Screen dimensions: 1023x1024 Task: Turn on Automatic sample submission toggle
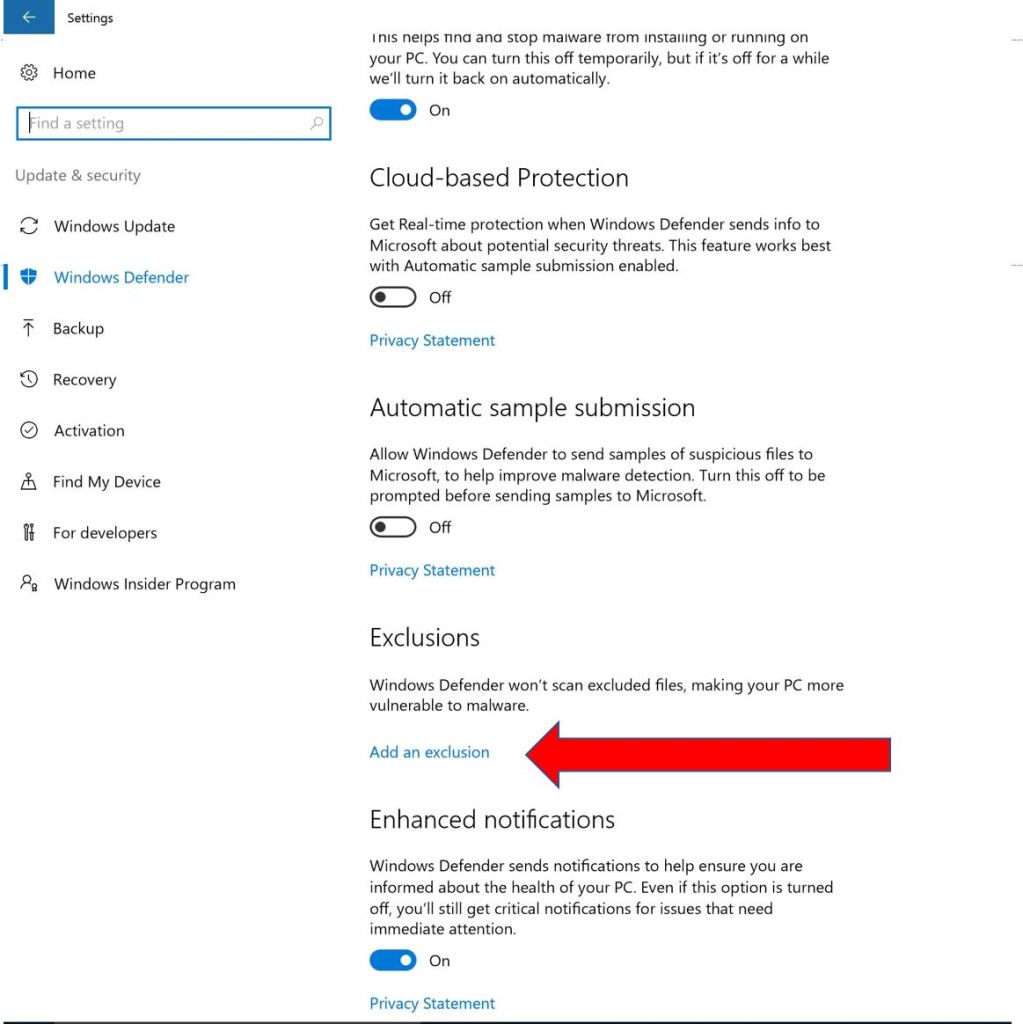(x=393, y=527)
